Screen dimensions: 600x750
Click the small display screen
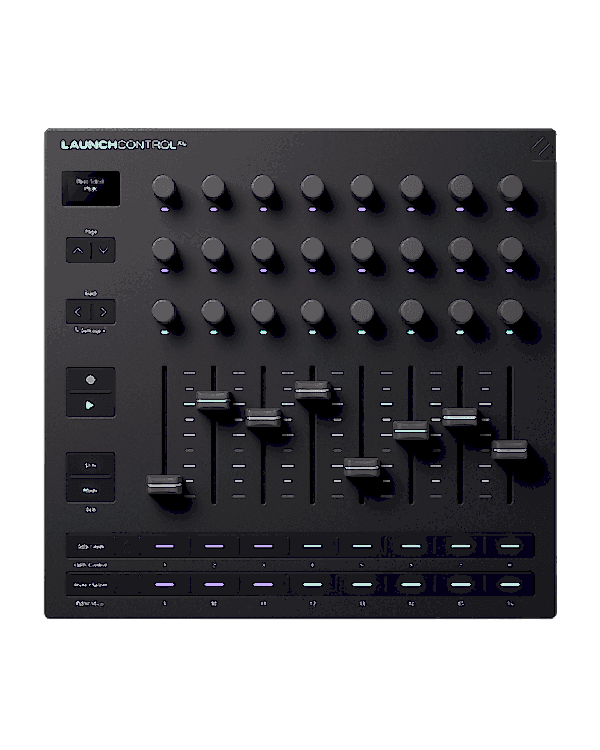[x=91, y=188]
